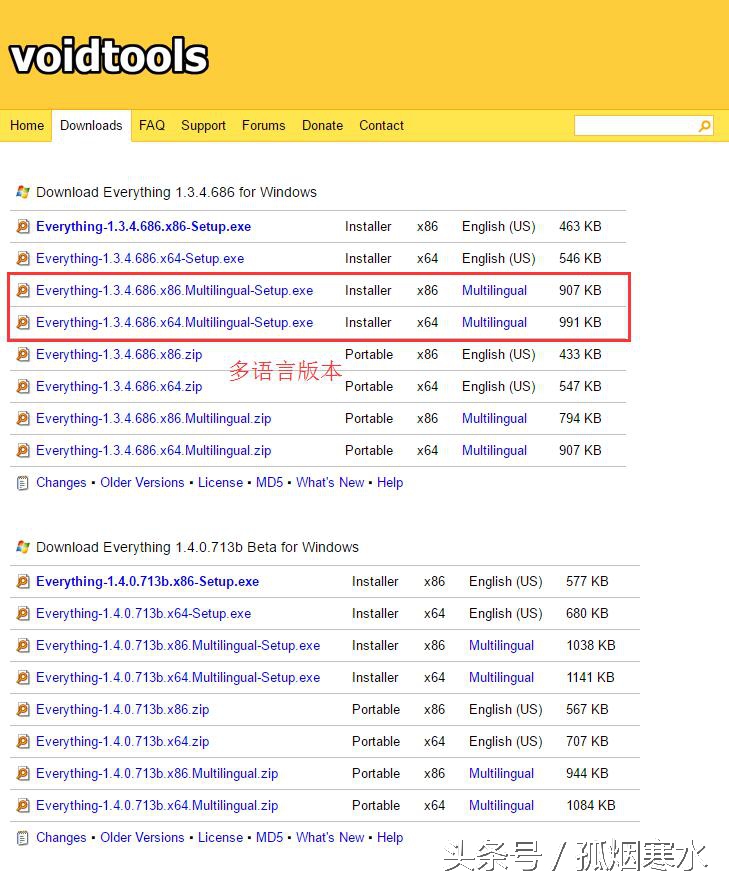Open License link under 1.3.4.686 list
The height and width of the screenshot is (885, 729).
click(220, 483)
